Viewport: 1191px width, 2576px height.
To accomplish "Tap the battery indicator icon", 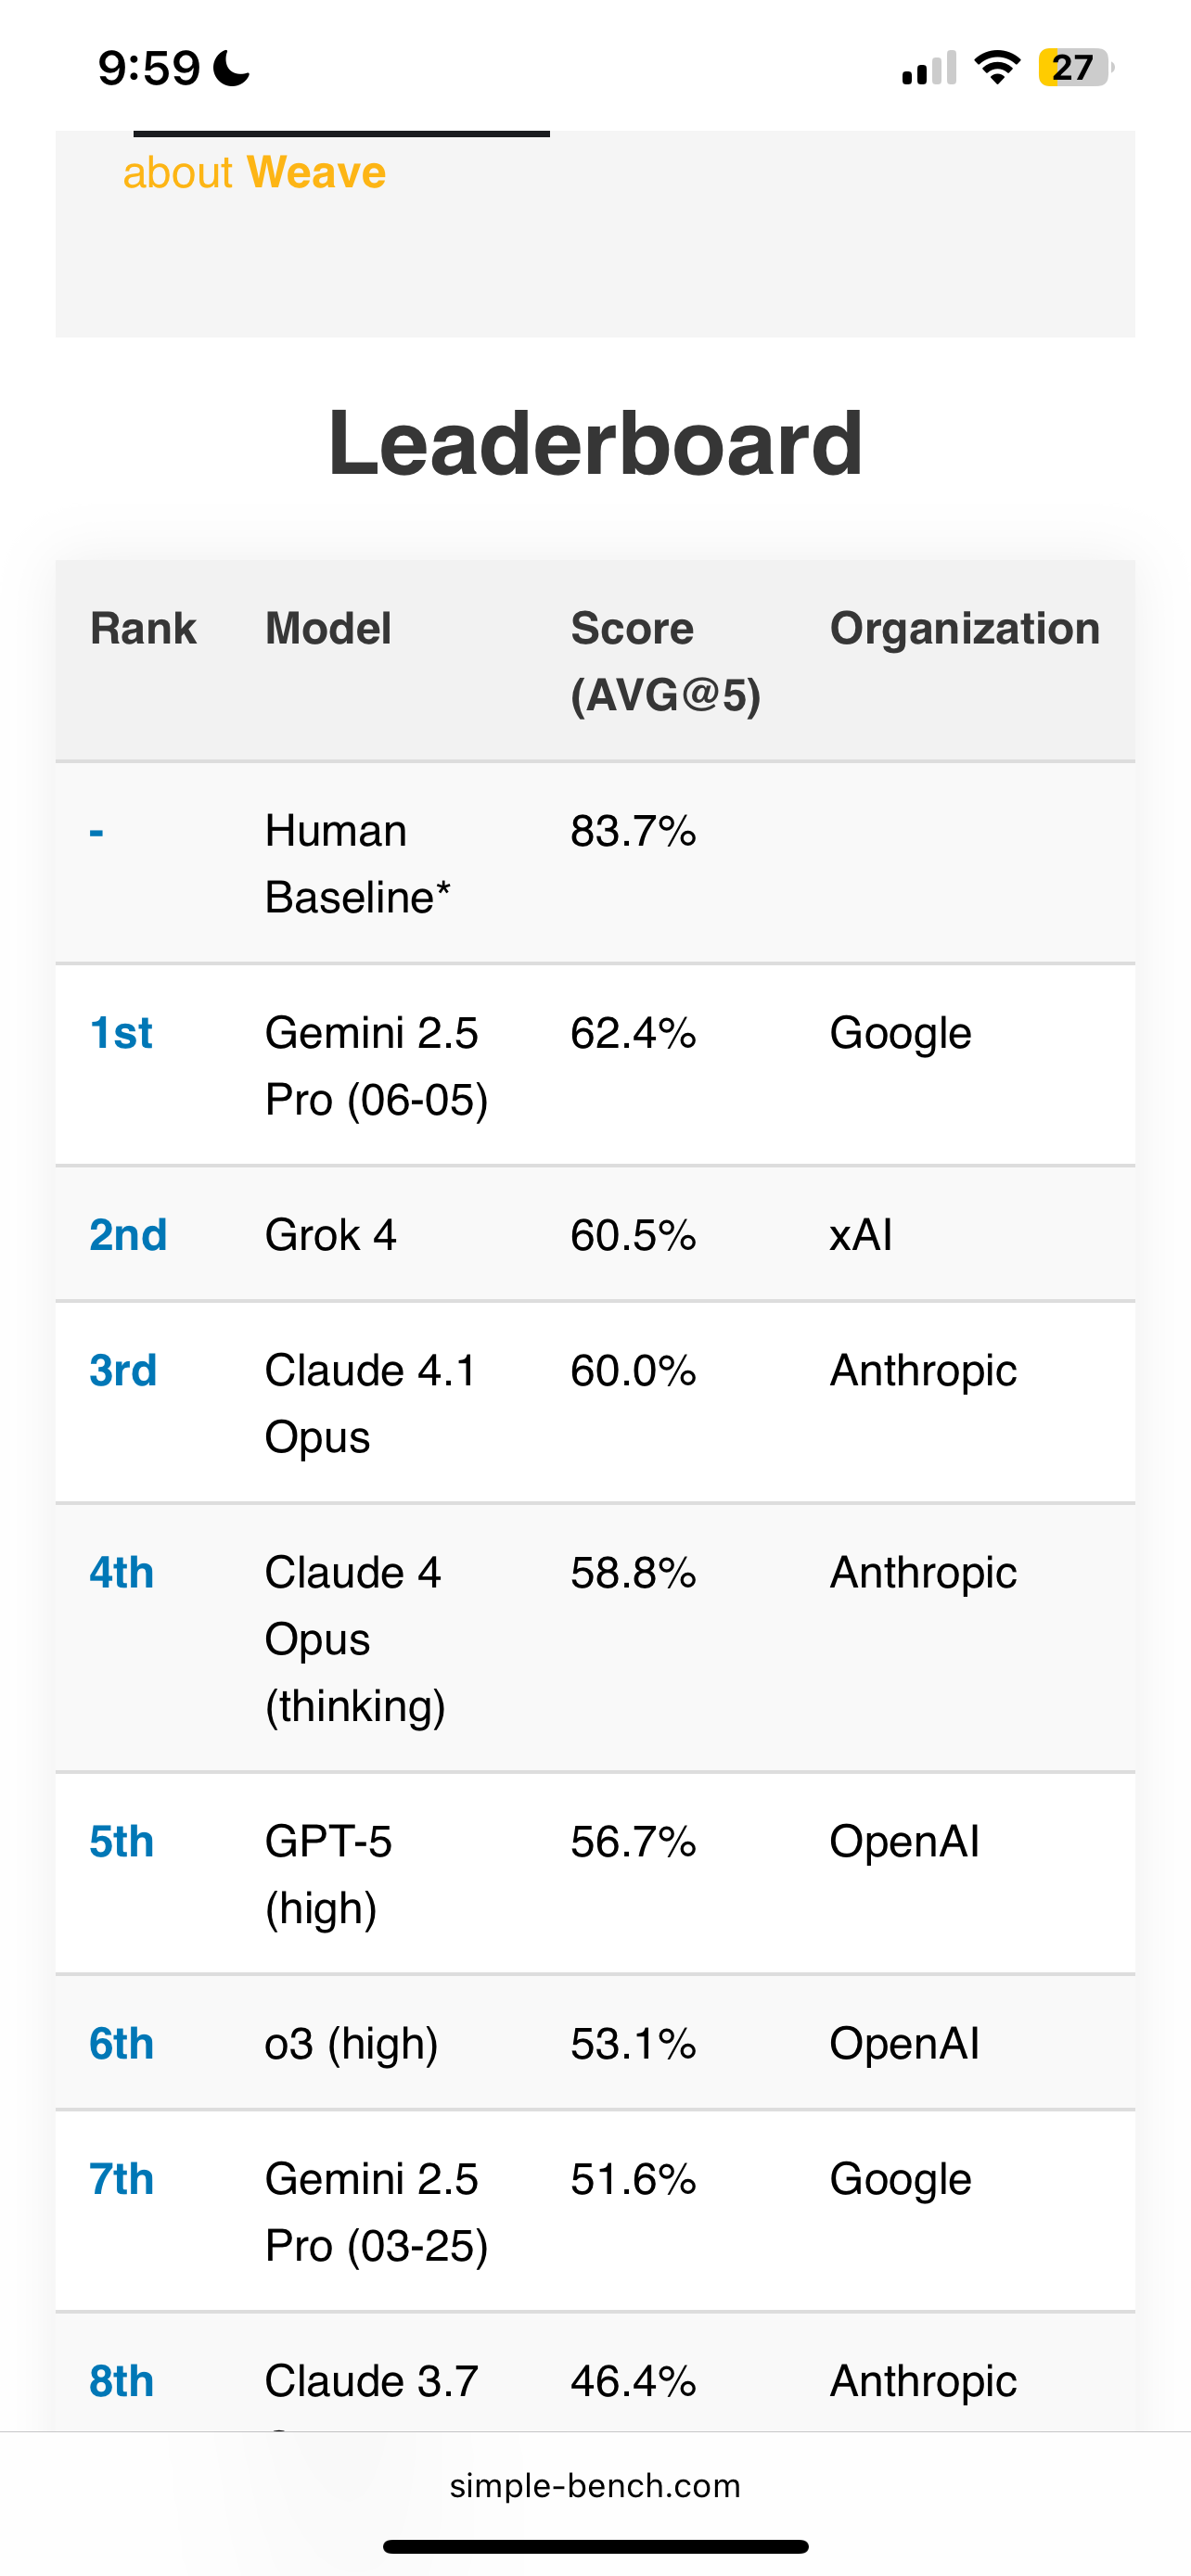I will (1075, 67).
